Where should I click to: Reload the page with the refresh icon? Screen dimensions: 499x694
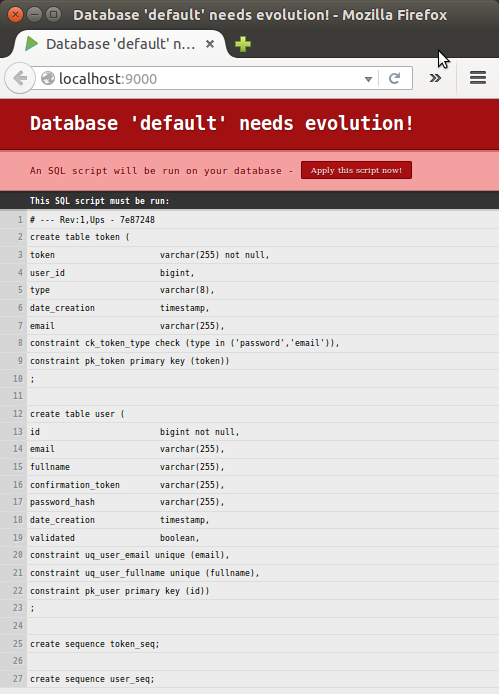(395, 78)
